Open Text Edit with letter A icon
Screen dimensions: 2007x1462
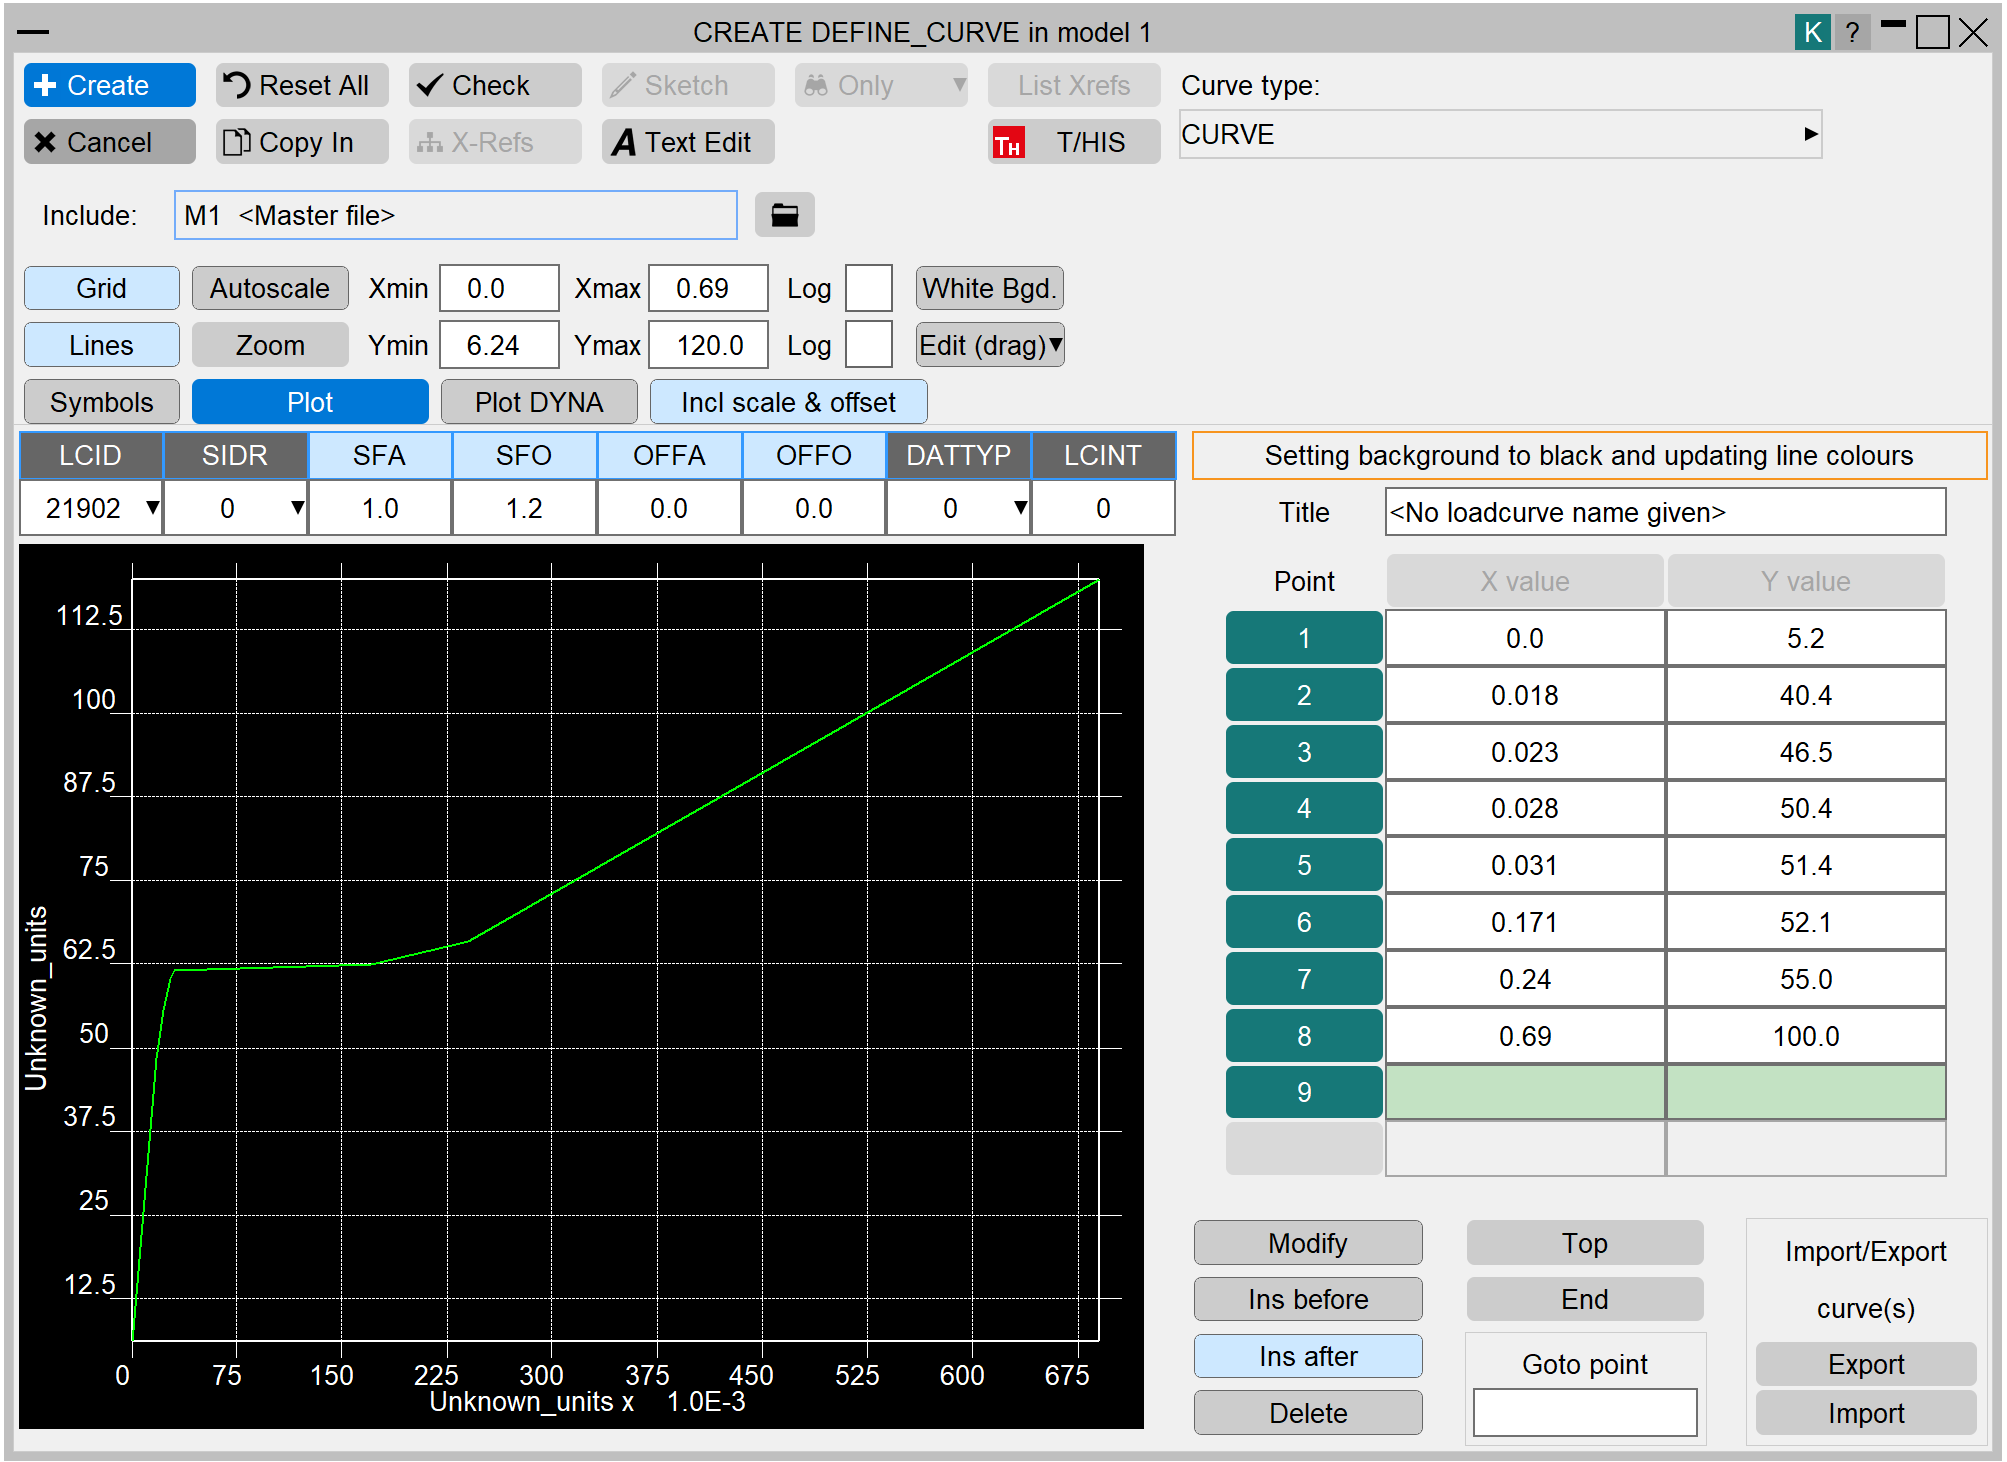687,143
